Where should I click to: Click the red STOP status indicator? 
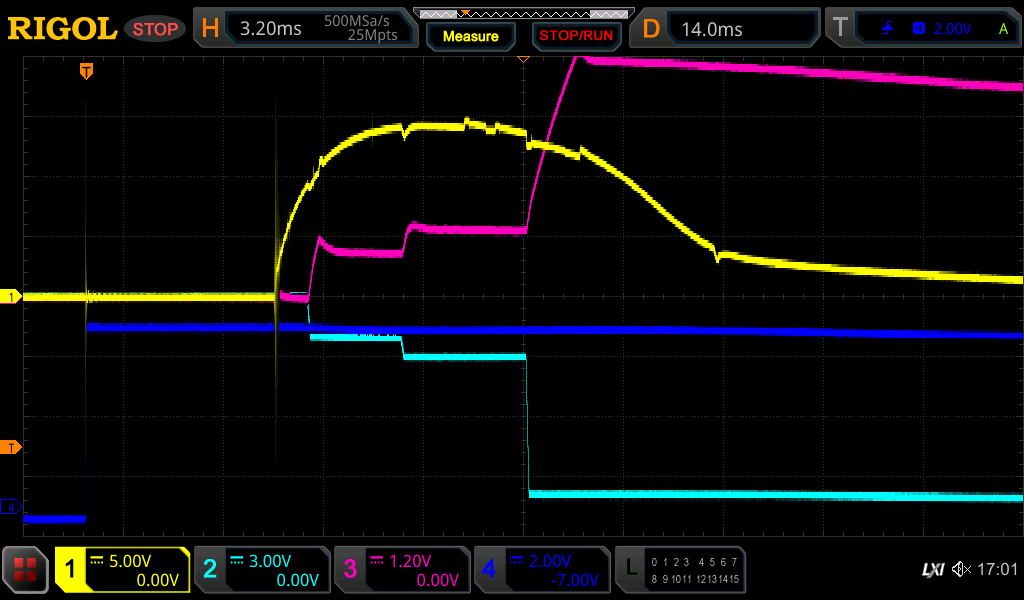coord(155,29)
